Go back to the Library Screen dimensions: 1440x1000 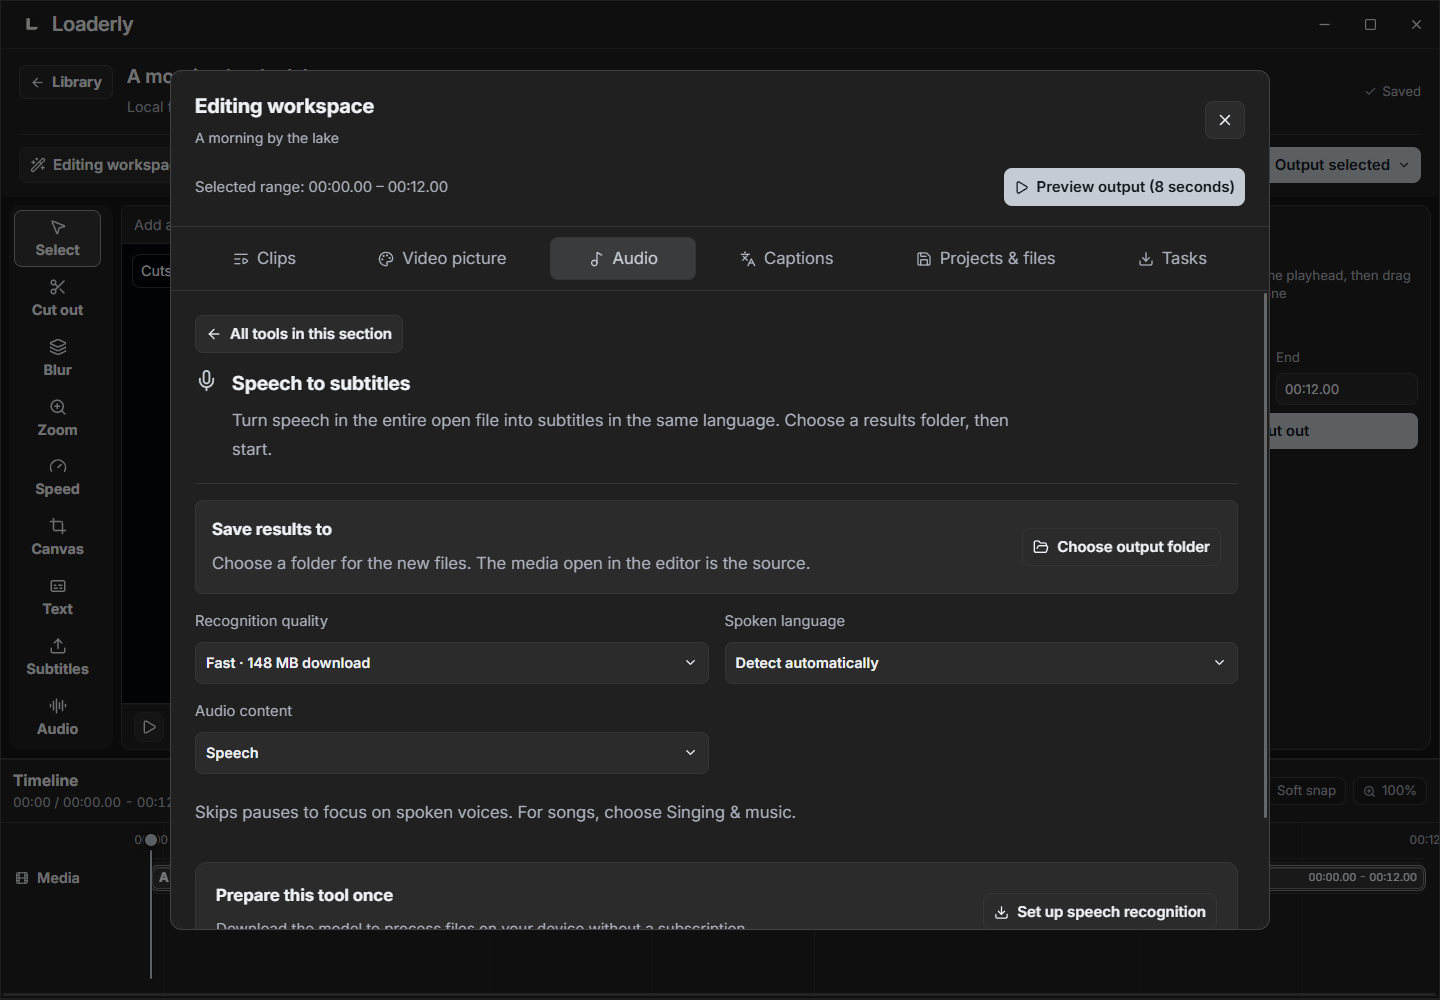pos(66,82)
